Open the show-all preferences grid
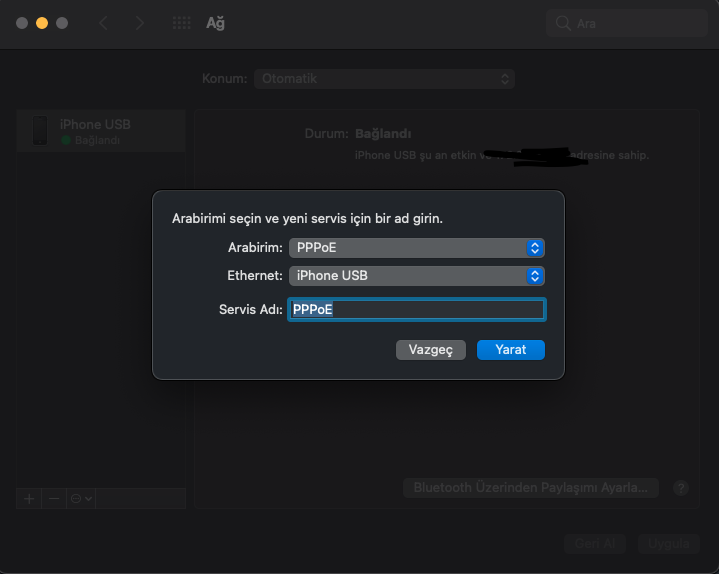Image resolution: width=719 pixels, height=574 pixels. pyautogui.click(x=182, y=23)
